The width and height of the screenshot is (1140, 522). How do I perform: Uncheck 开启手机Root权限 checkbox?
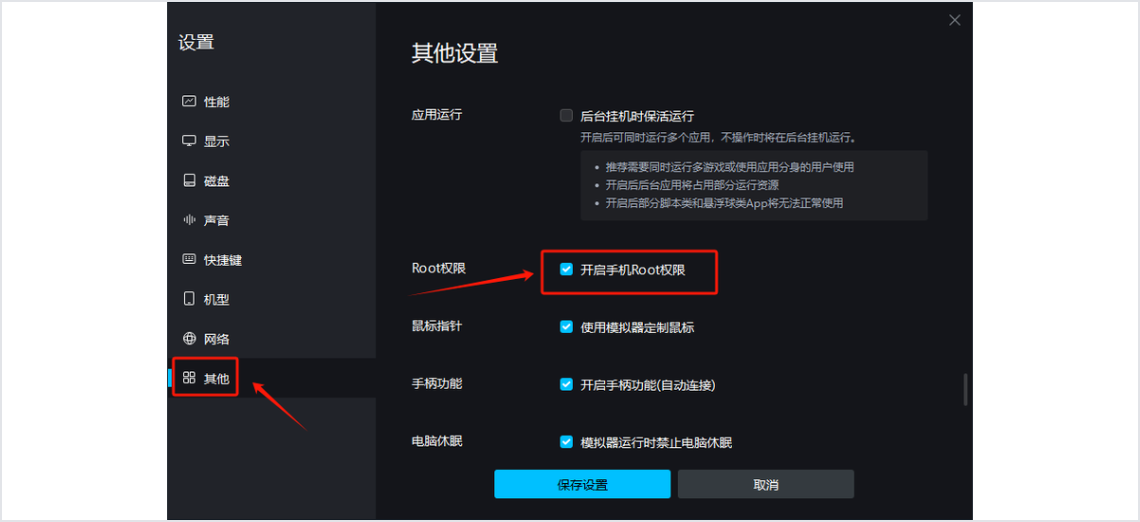[566, 270]
